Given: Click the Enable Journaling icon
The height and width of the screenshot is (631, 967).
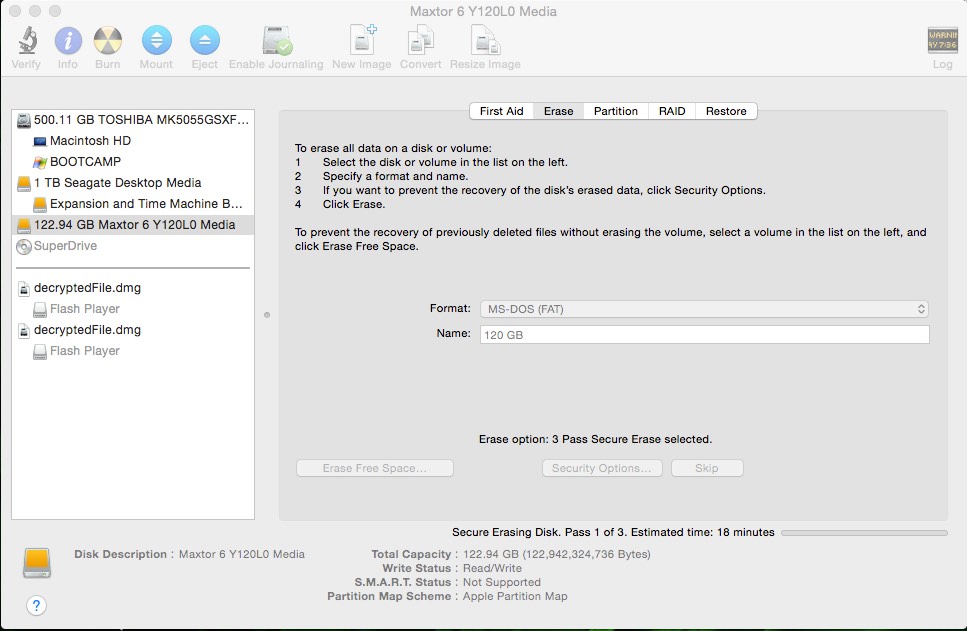Looking at the screenshot, I should (277, 41).
